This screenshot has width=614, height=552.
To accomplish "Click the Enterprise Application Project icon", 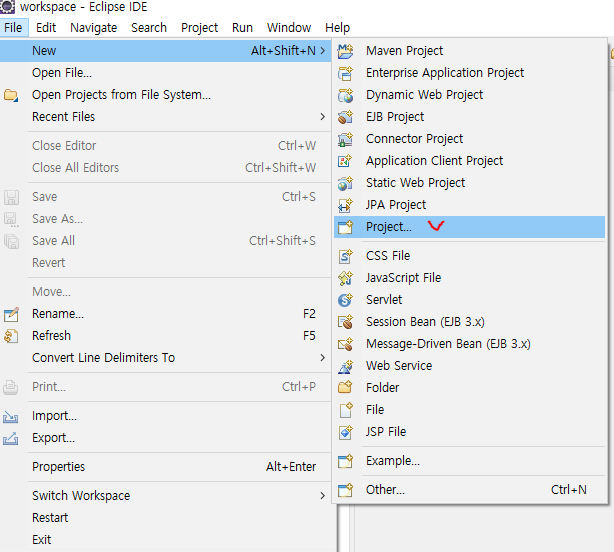I will click(345, 73).
